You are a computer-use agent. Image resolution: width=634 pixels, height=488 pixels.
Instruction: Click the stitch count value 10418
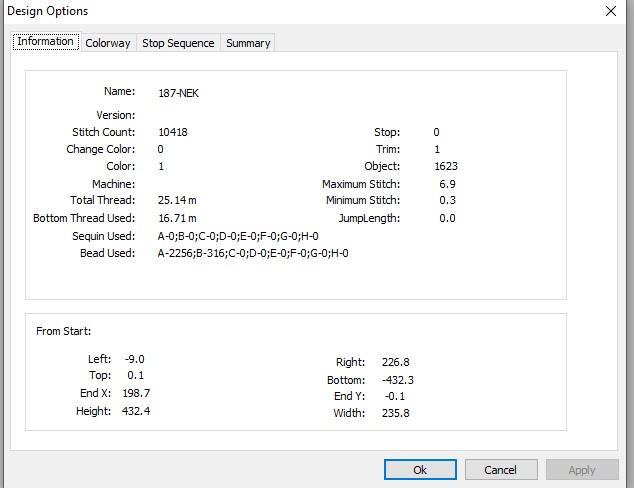click(x=173, y=132)
